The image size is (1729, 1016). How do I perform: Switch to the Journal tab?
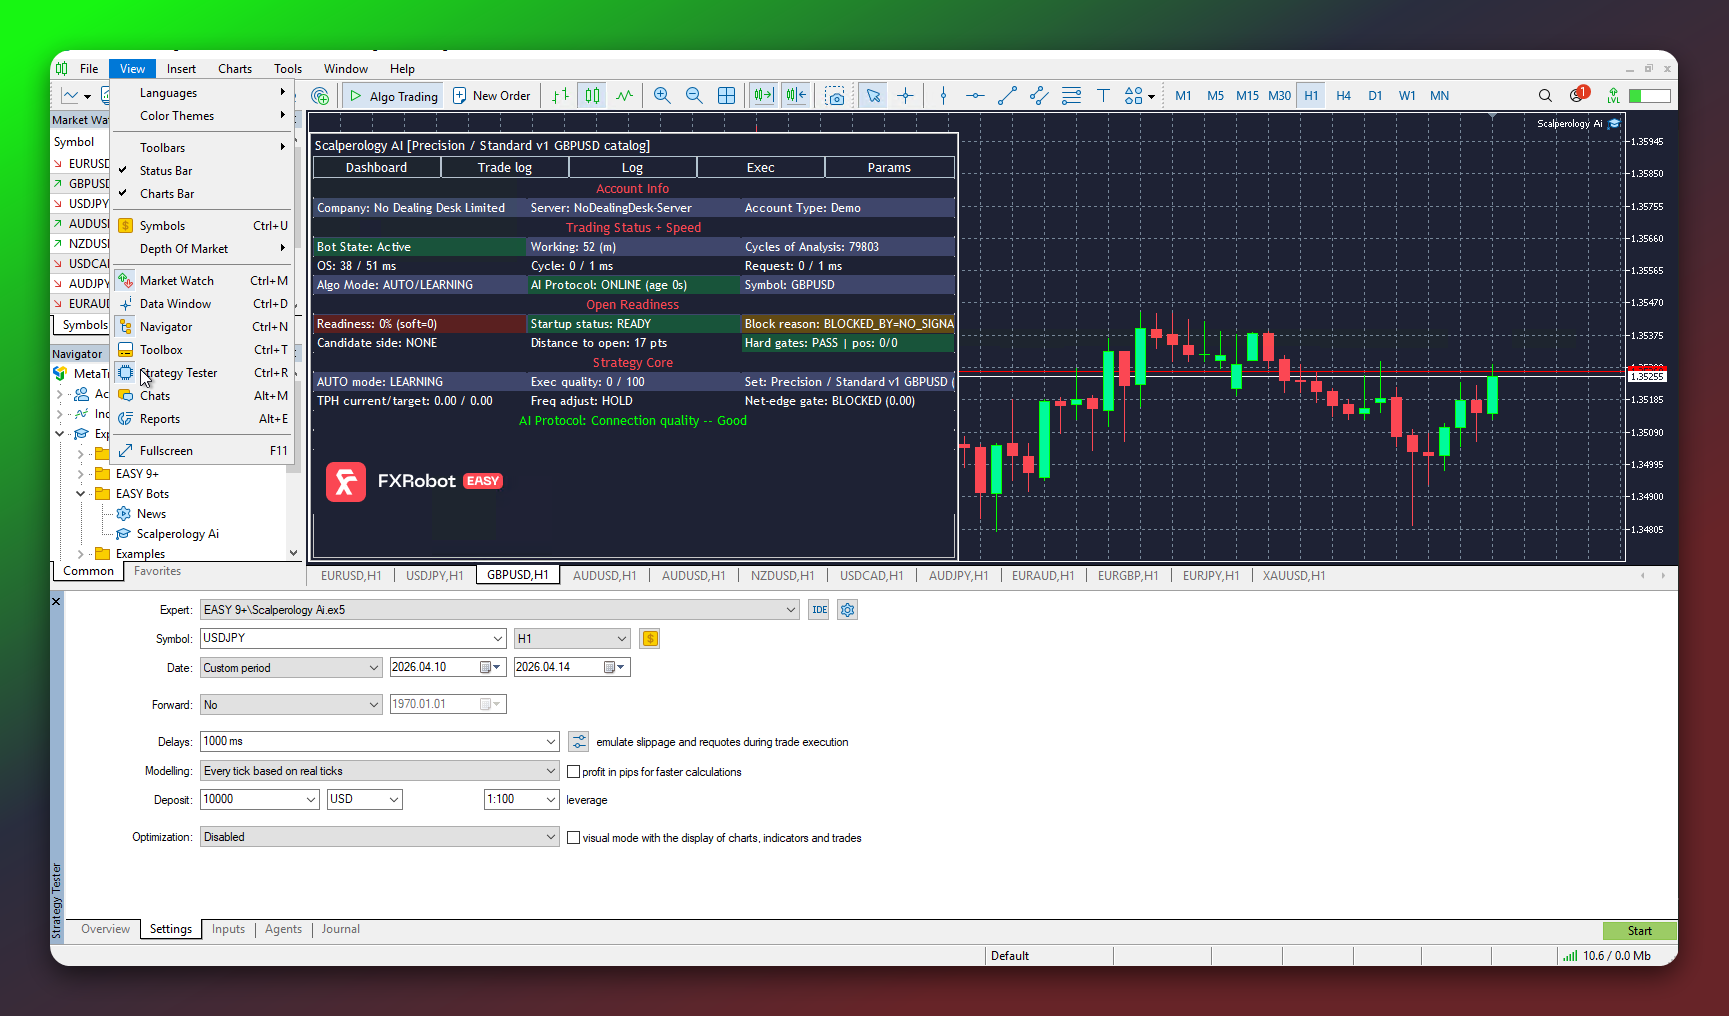(x=340, y=929)
